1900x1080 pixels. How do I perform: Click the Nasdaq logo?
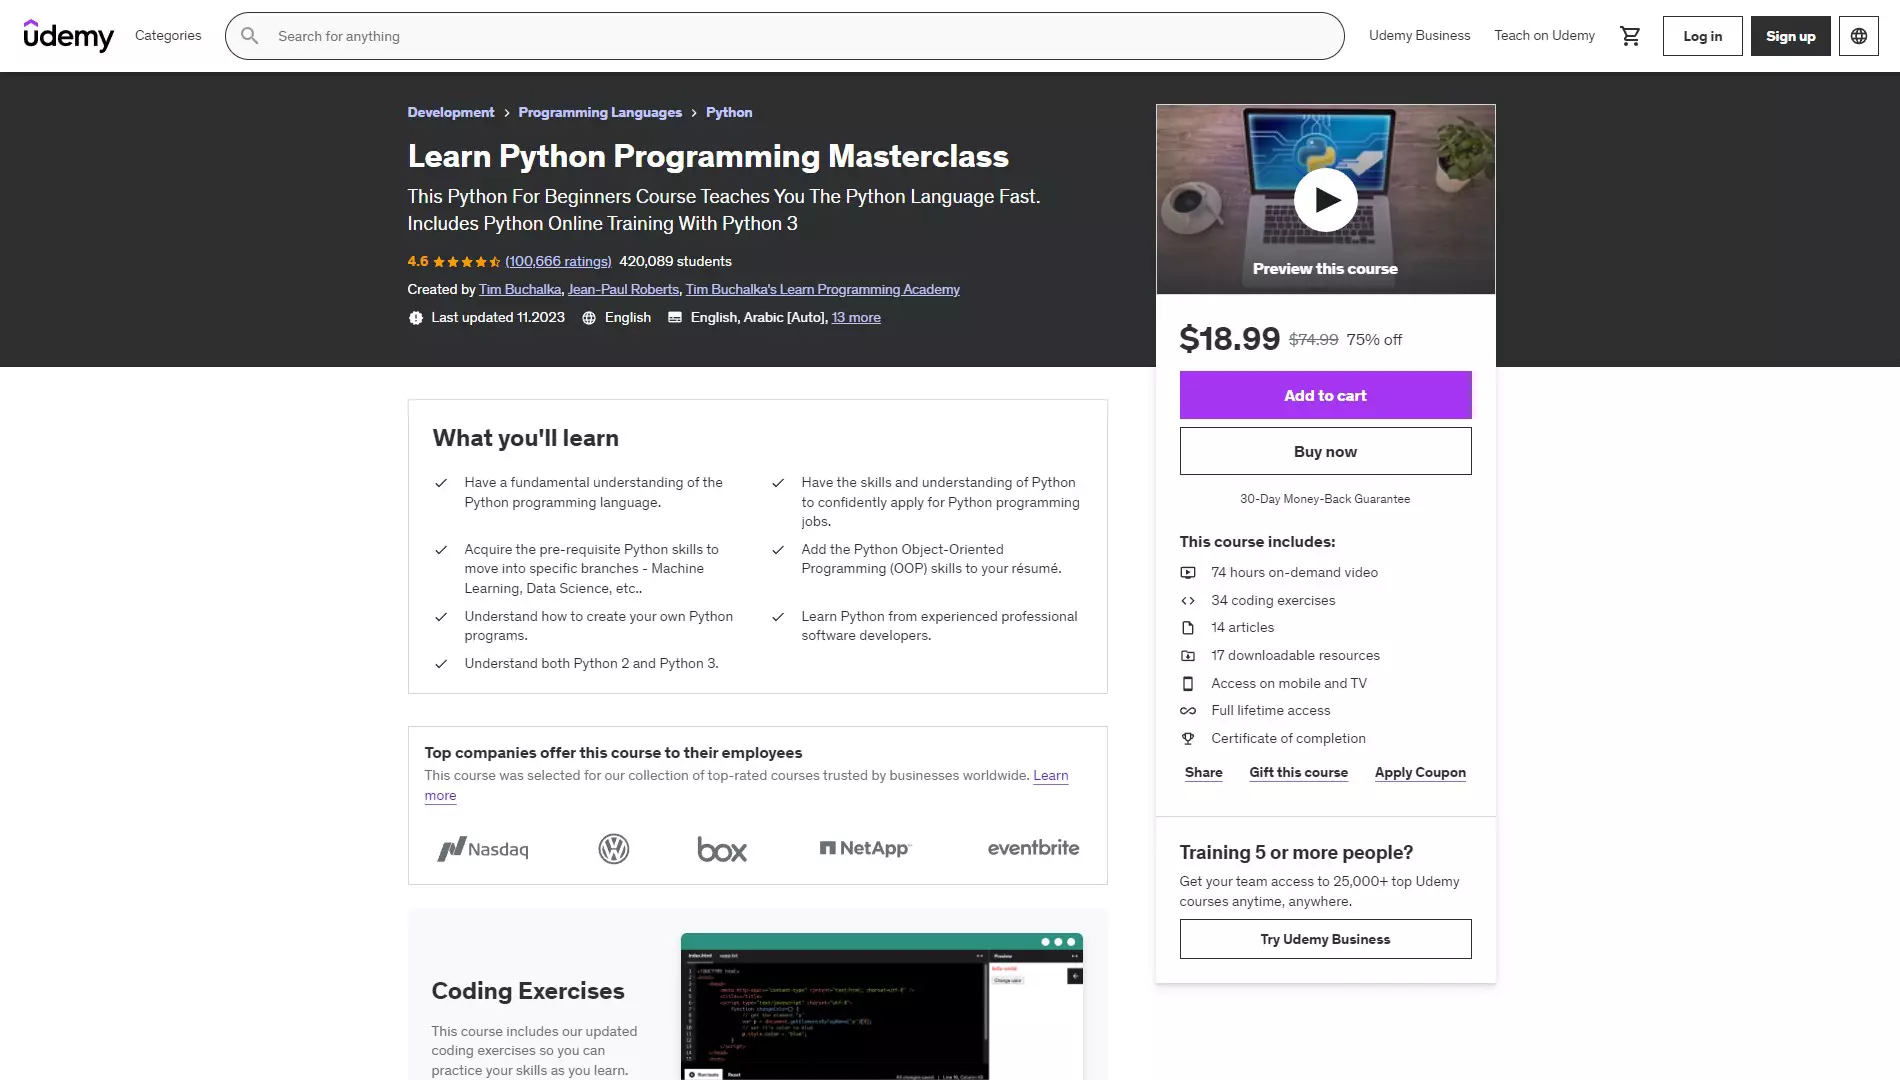click(483, 849)
